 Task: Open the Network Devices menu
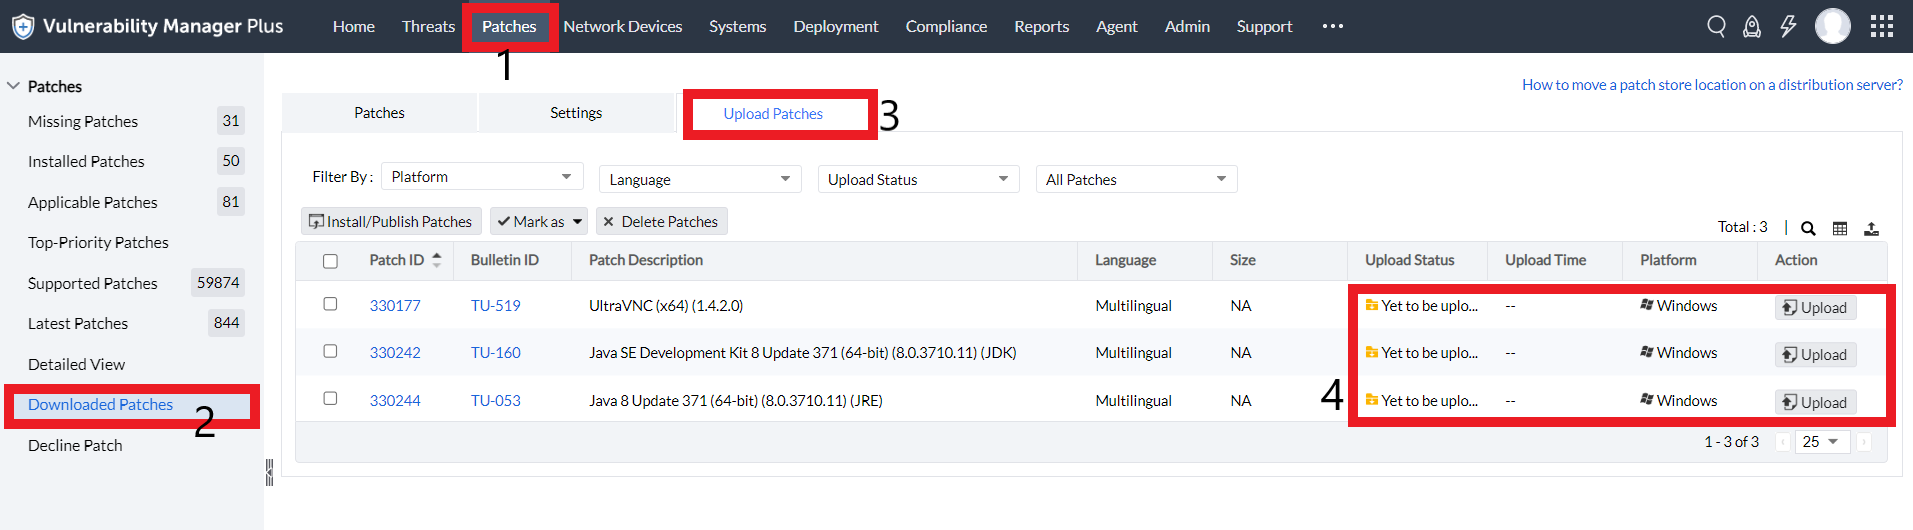coord(623,26)
